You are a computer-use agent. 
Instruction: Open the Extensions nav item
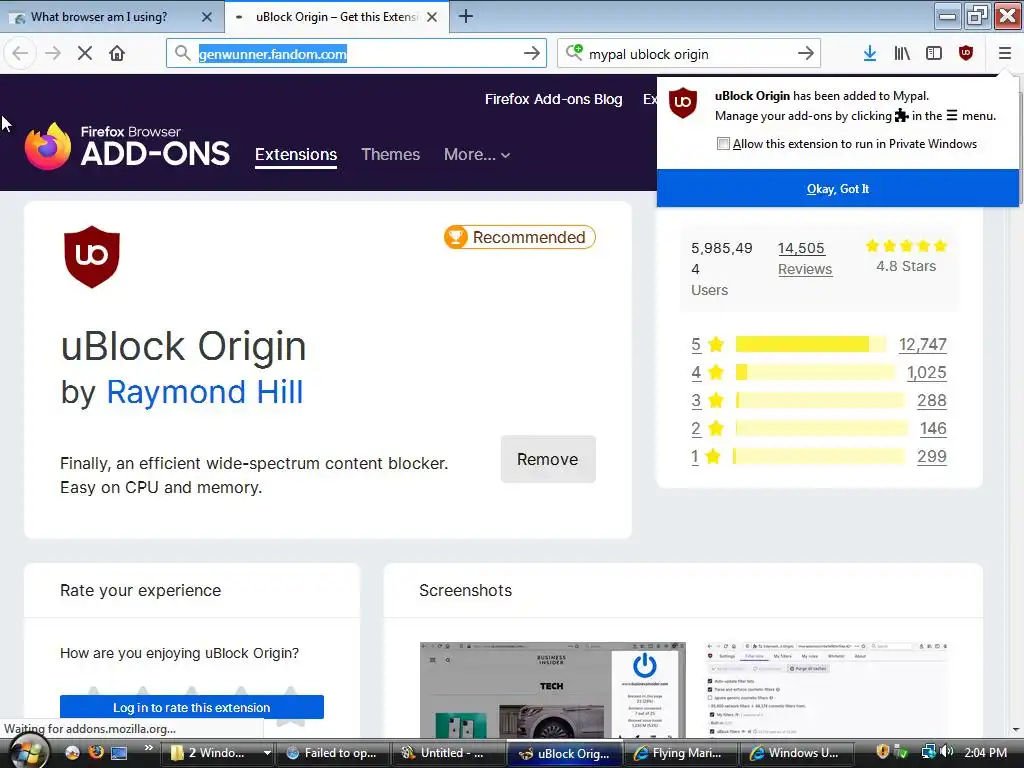(296, 155)
